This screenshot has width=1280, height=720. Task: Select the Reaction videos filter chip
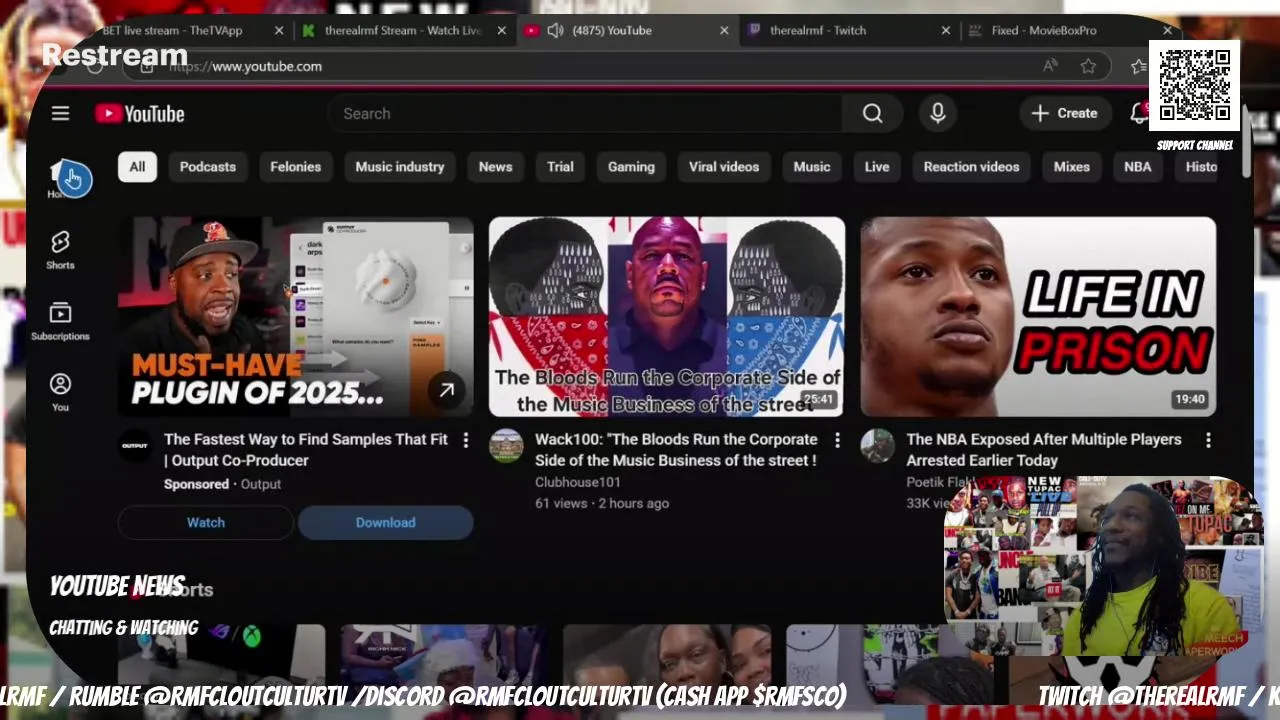click(x=972, y=167)
